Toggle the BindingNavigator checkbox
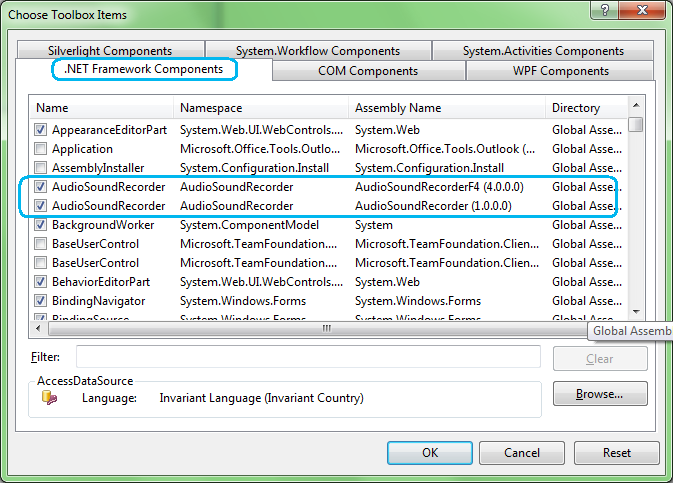The width and height of the screenshot is (673, 483). (40, 301)
